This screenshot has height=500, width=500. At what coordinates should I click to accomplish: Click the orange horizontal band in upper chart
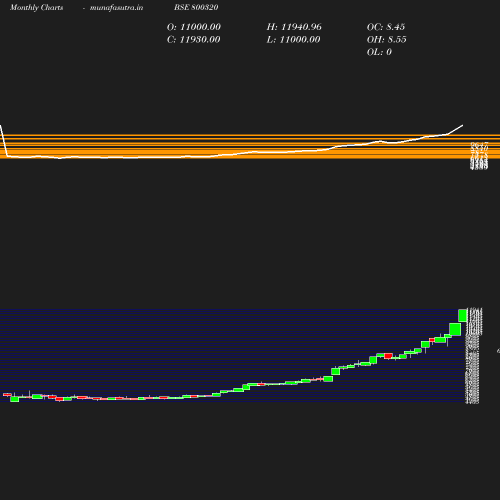point(250,147)
